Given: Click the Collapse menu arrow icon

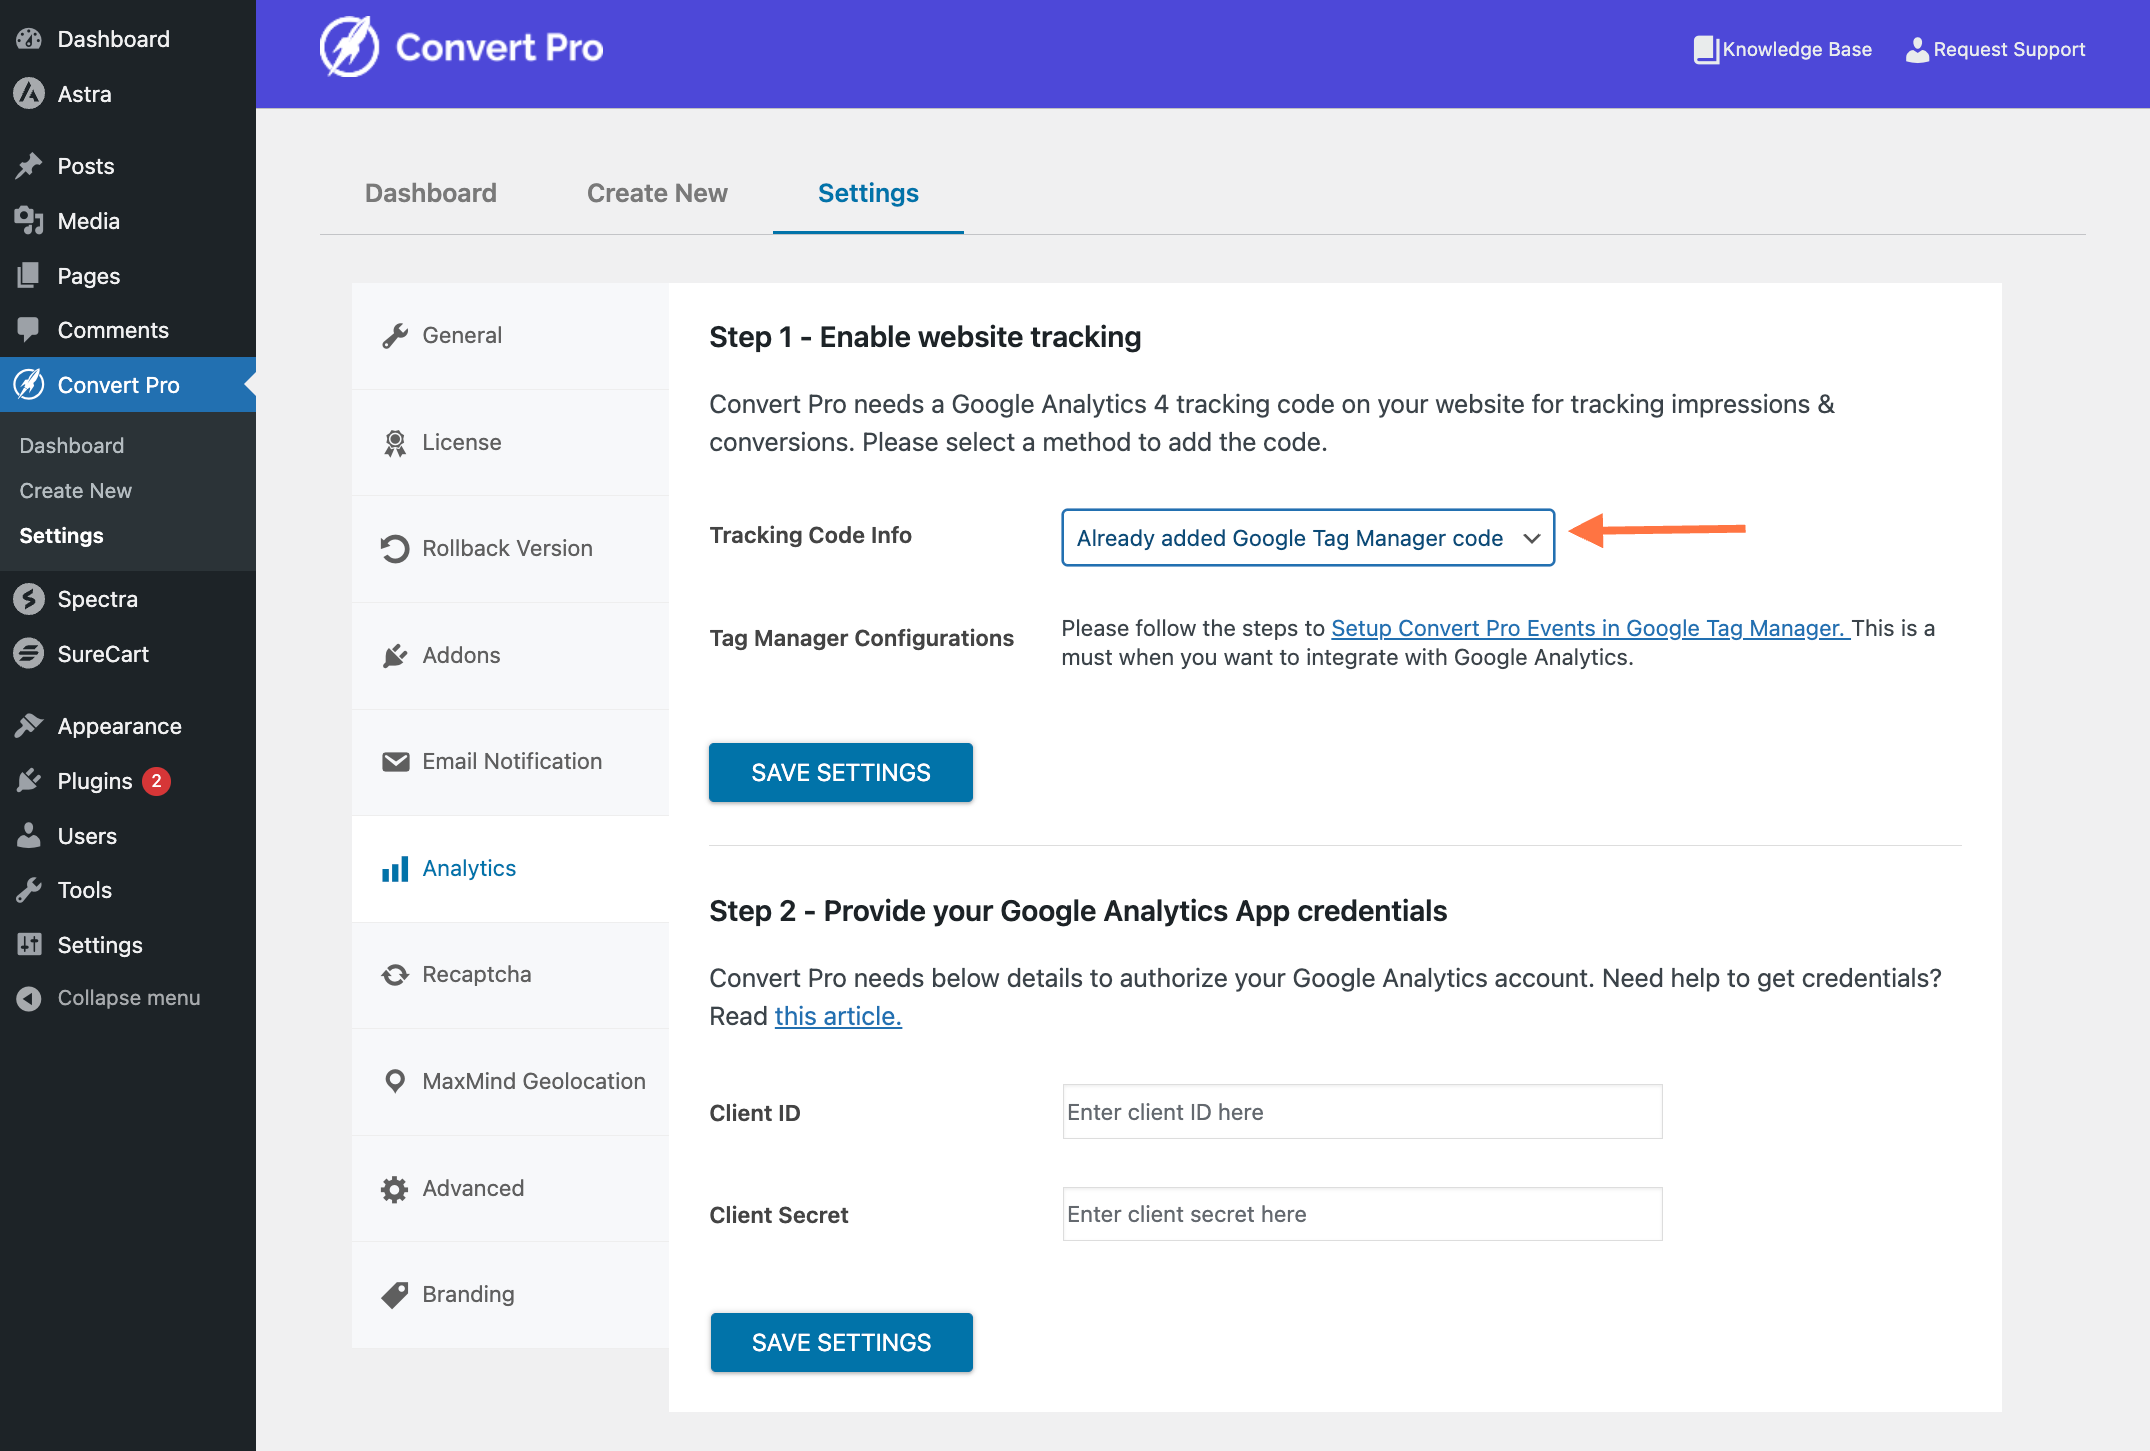Looking at the screenshot, I should (x=29, y=998).
